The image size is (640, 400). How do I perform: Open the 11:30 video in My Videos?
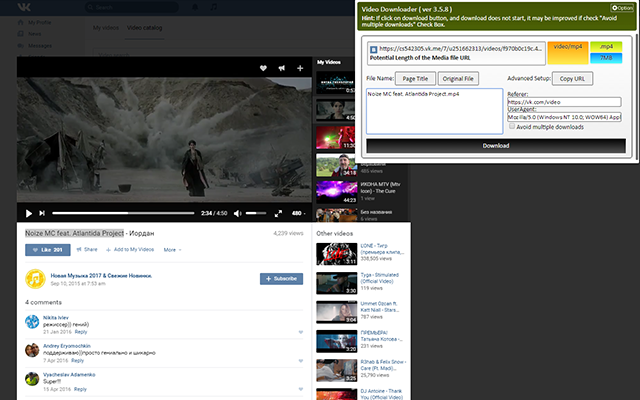point(336,138)
